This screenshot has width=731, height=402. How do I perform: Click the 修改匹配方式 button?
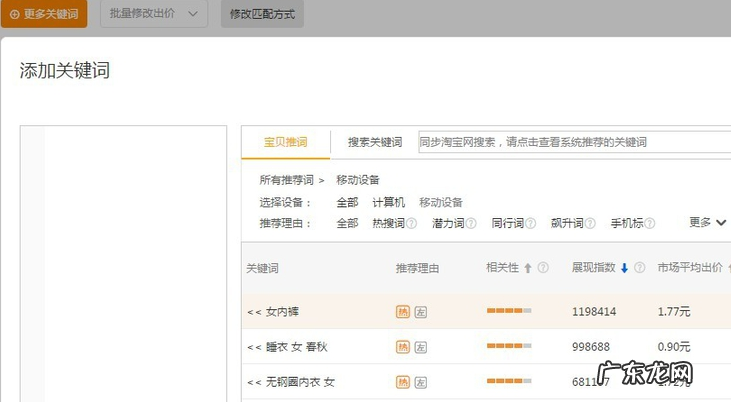click(262, 14)
